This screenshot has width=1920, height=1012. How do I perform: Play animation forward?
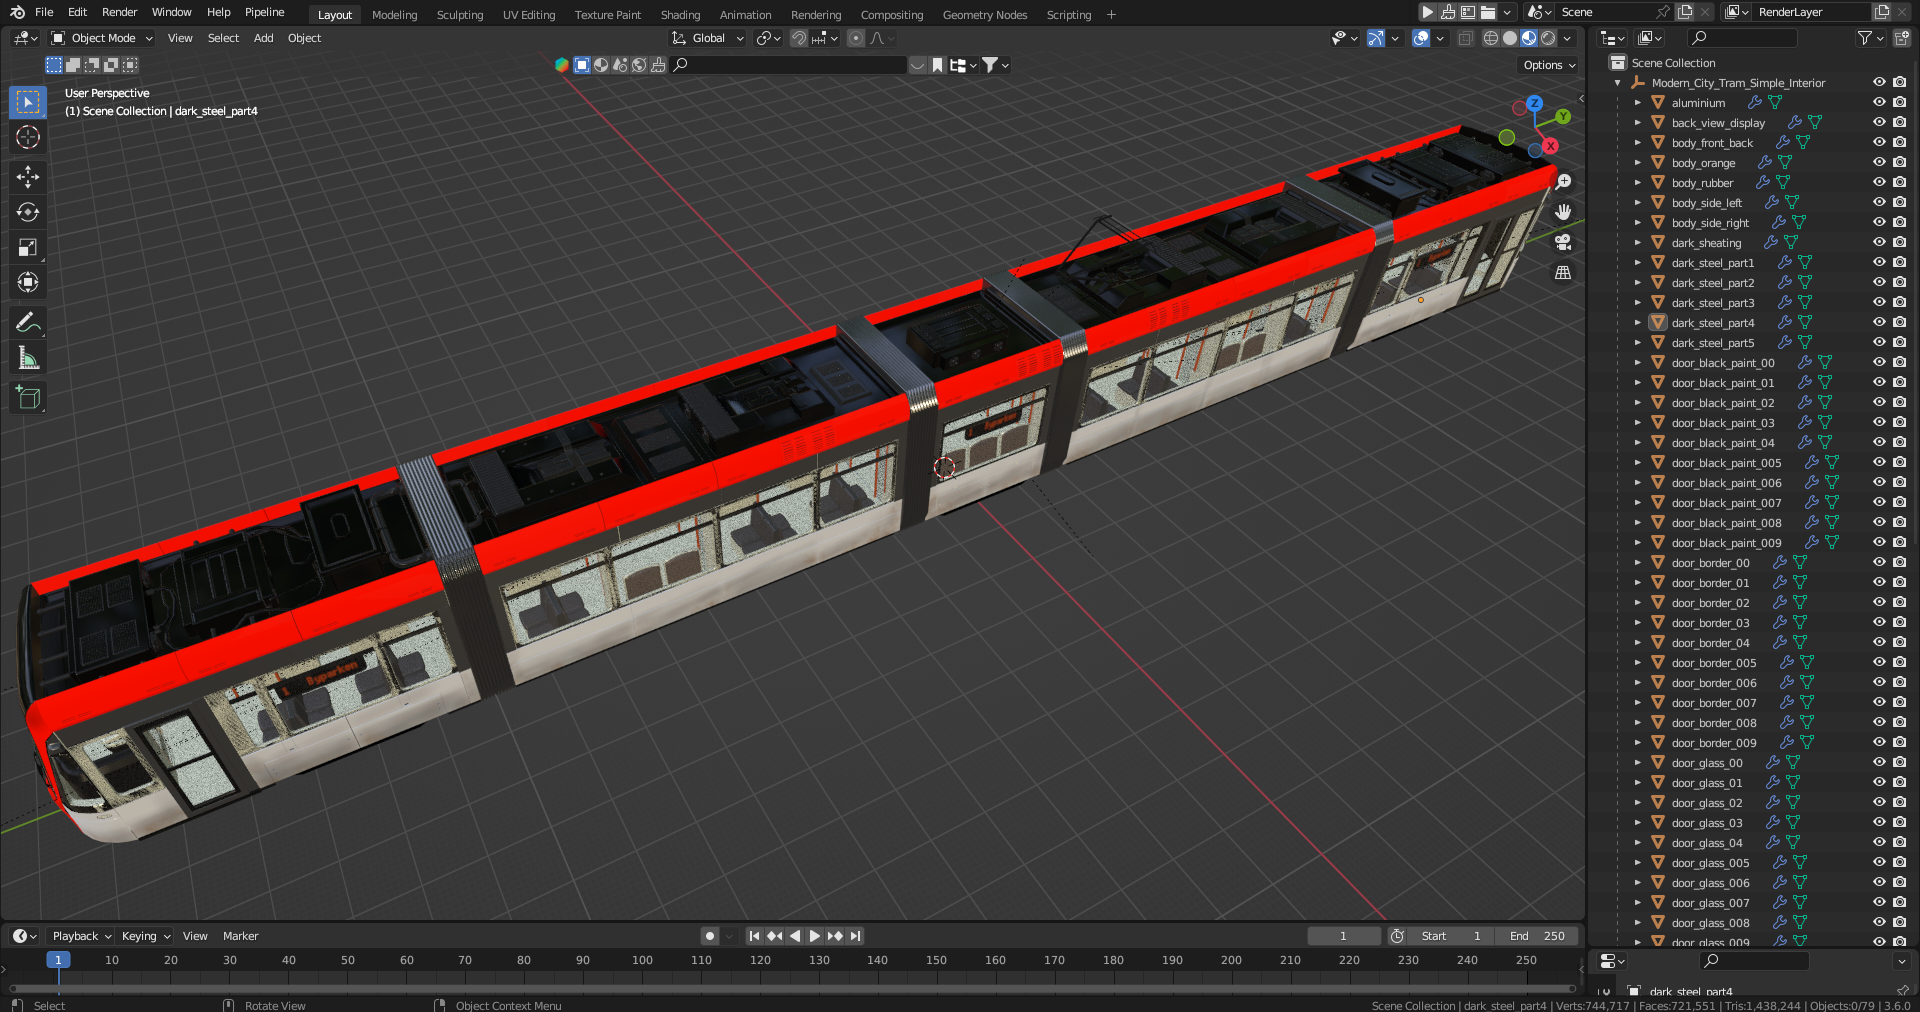[814, 936]
